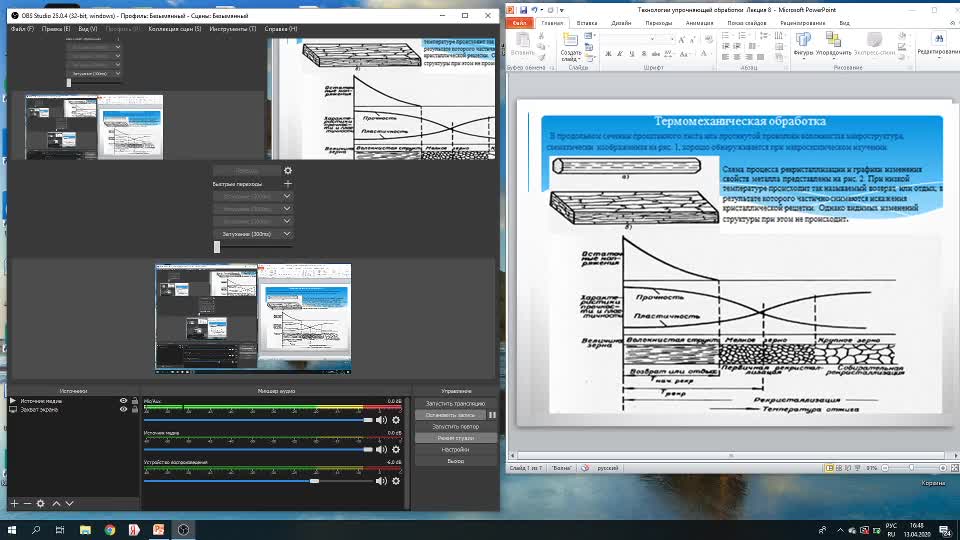Open File tab in PowerPoint

519,23
